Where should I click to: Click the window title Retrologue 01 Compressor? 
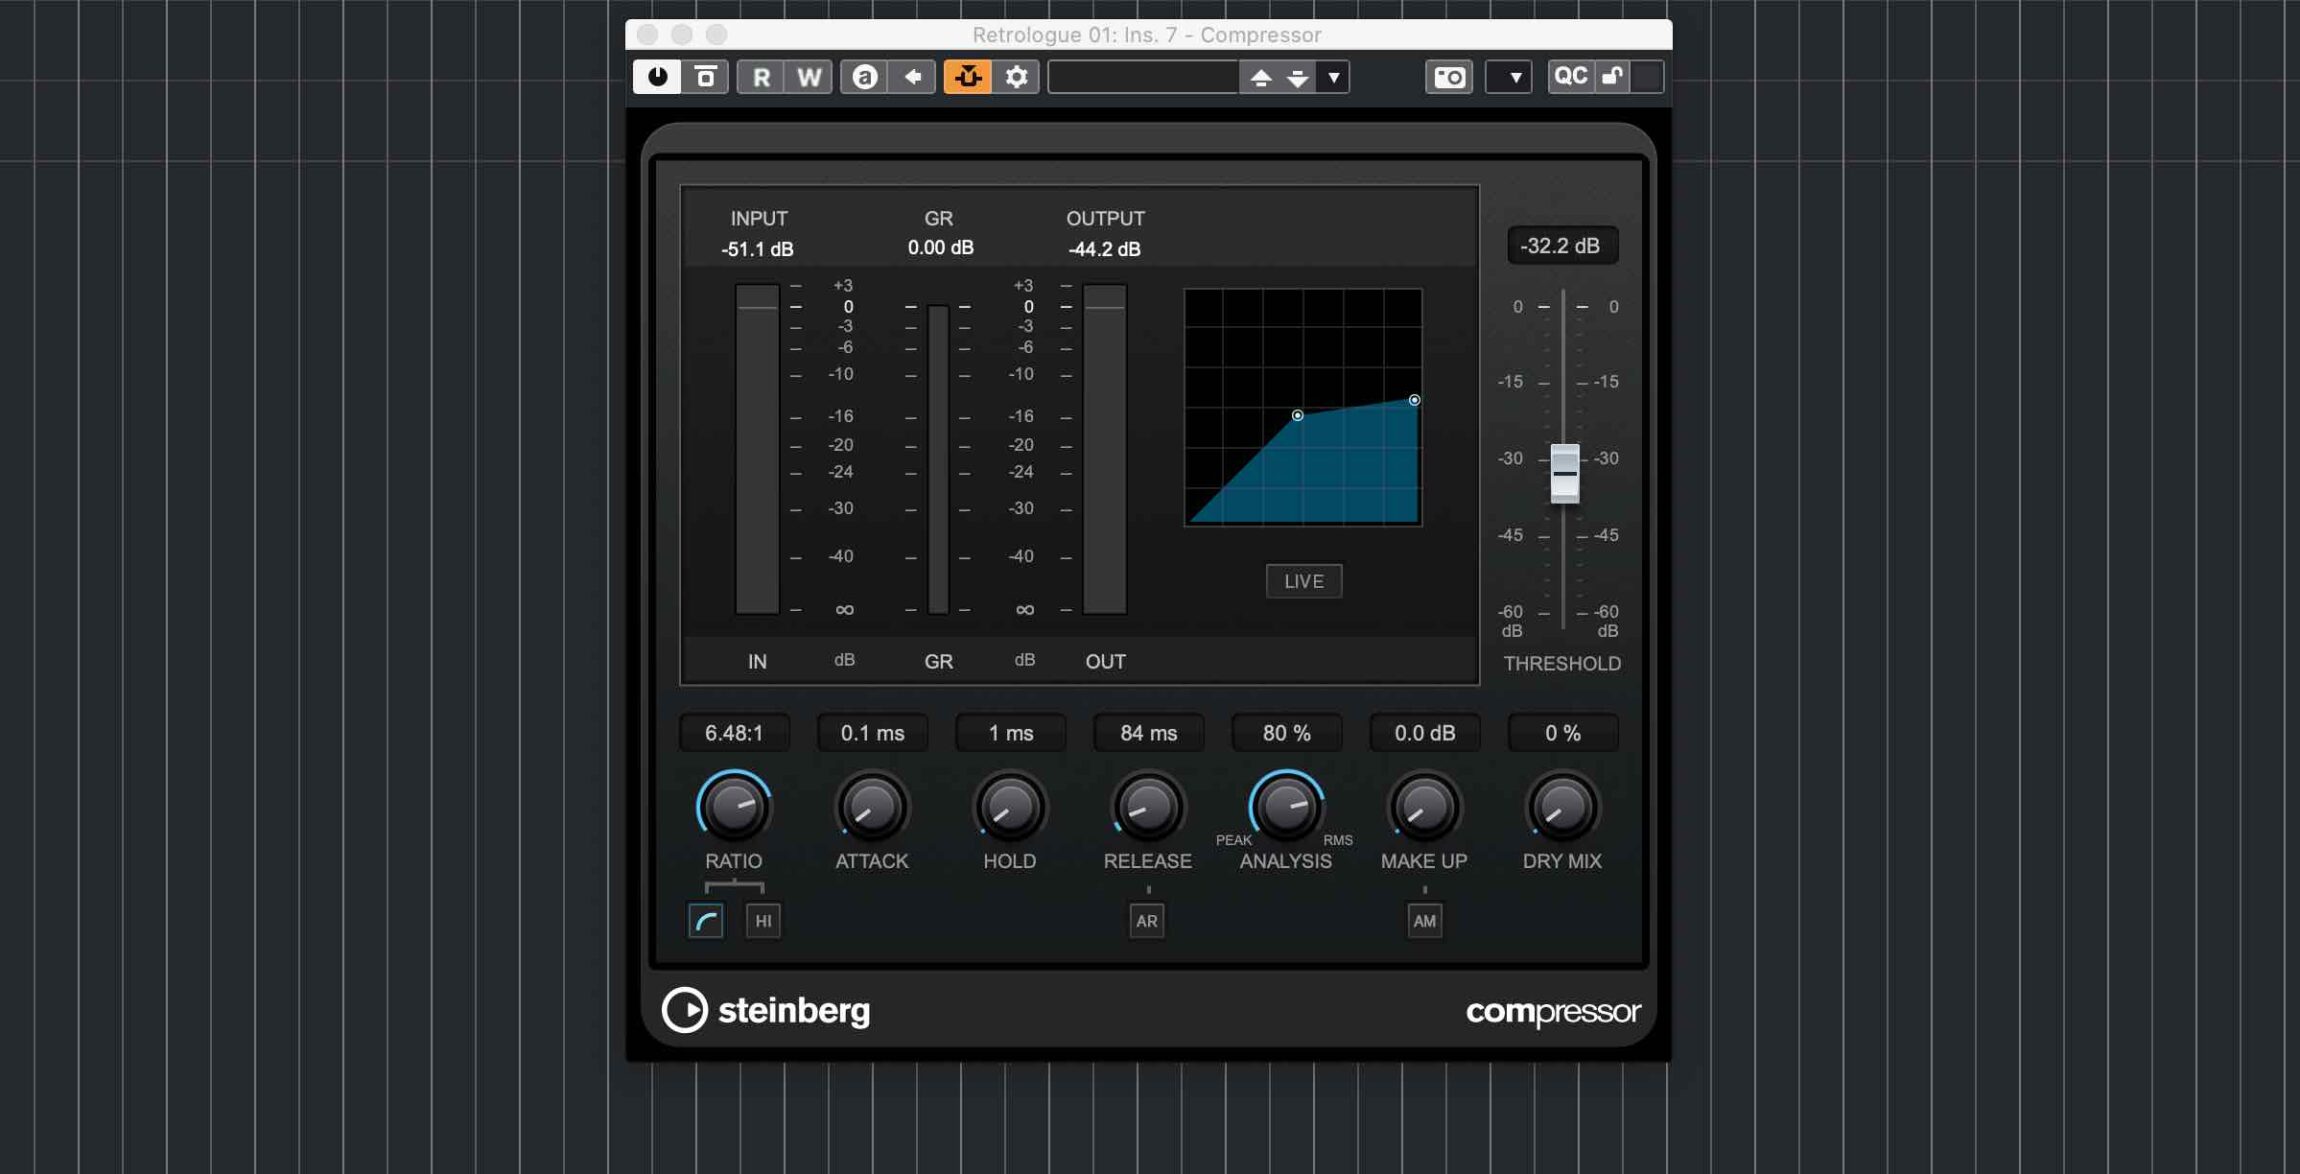[x=1147, y=35]
